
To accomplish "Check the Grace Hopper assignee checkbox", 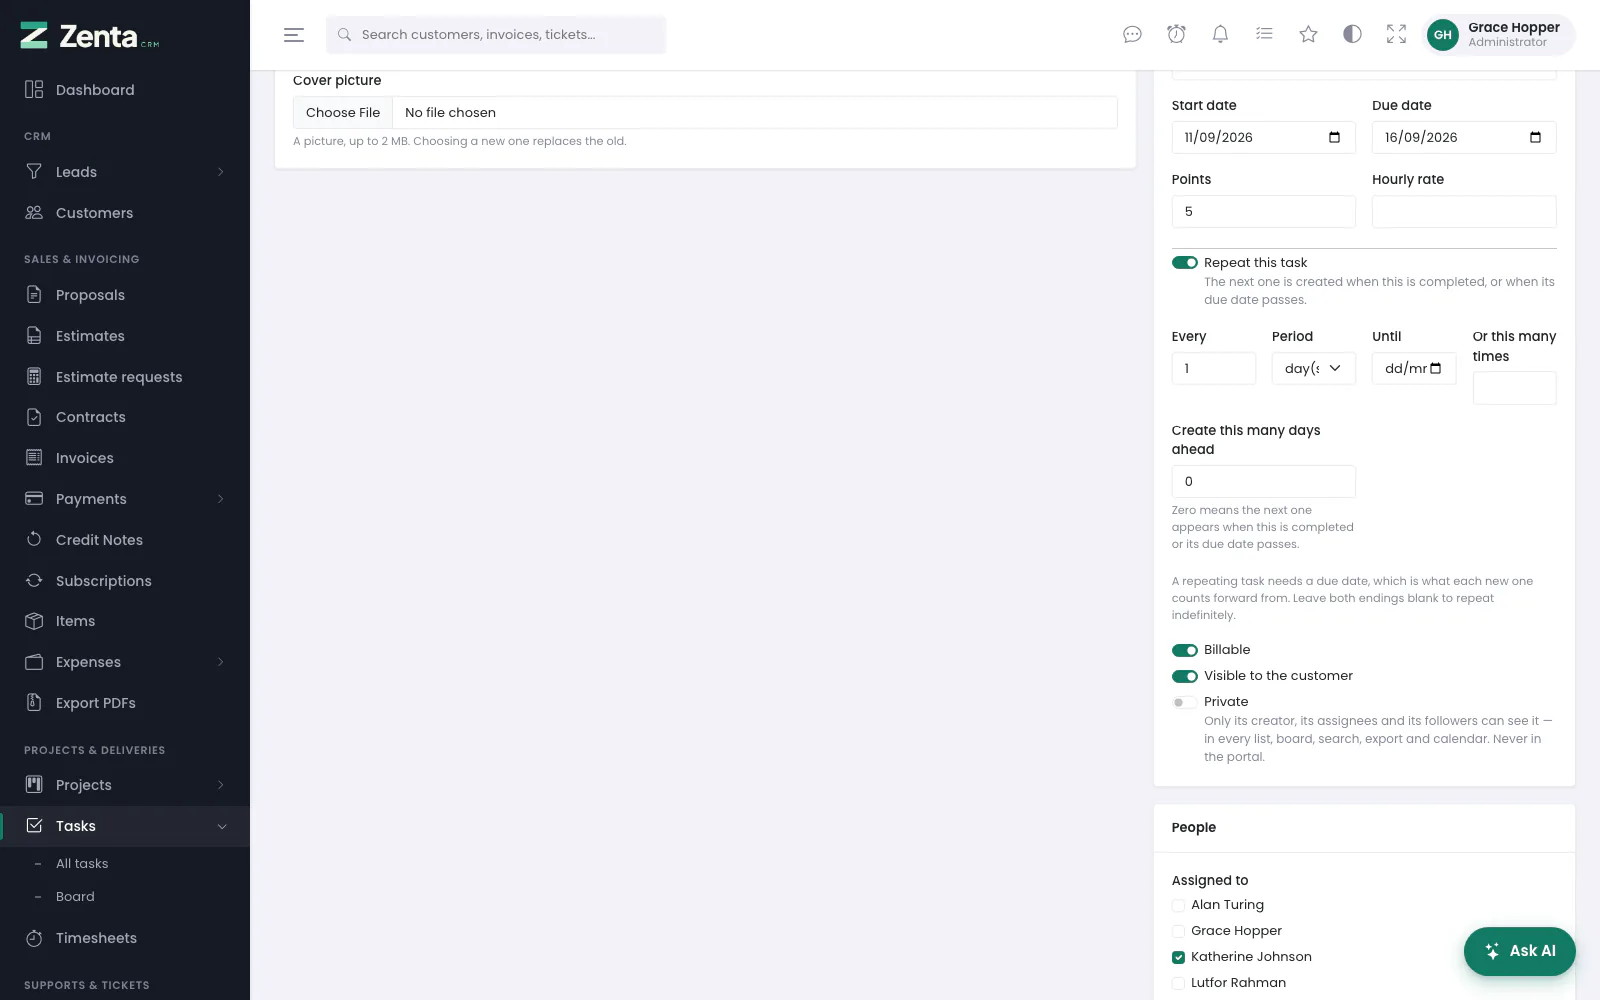I will [x=1178, y=932].
